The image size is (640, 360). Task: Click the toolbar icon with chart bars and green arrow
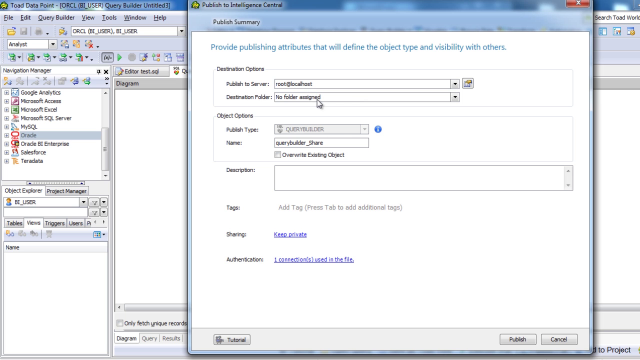click(79, 58)
